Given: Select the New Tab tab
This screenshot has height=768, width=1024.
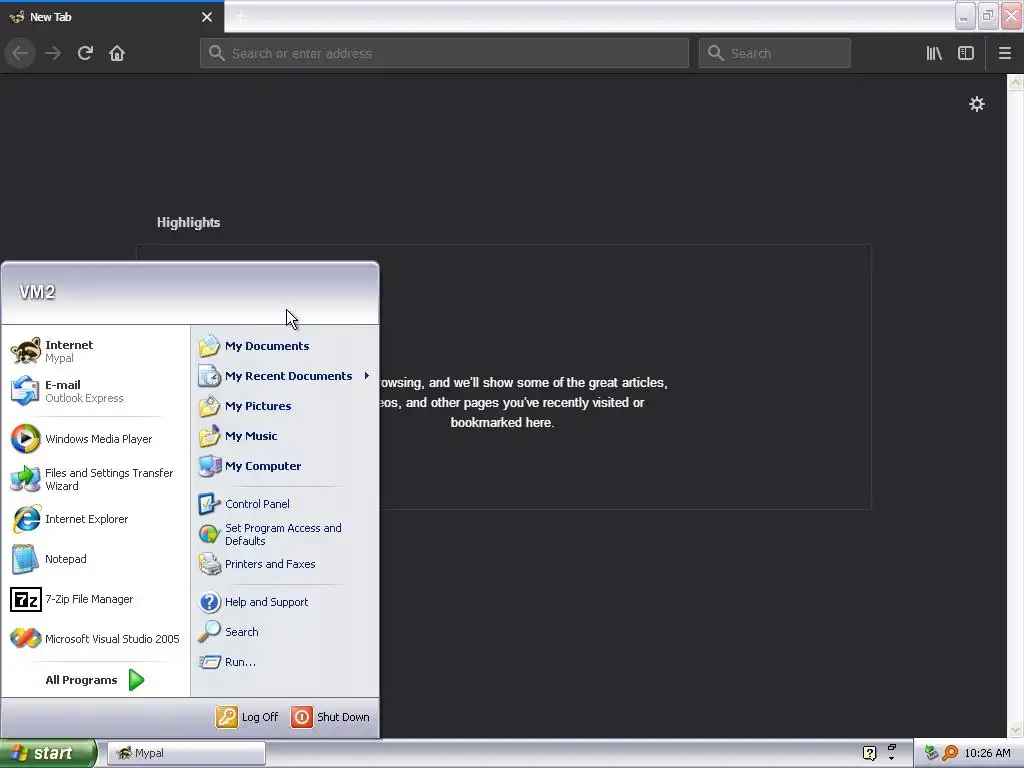Looking at the screenshot, I should click(x=111, y=17).
